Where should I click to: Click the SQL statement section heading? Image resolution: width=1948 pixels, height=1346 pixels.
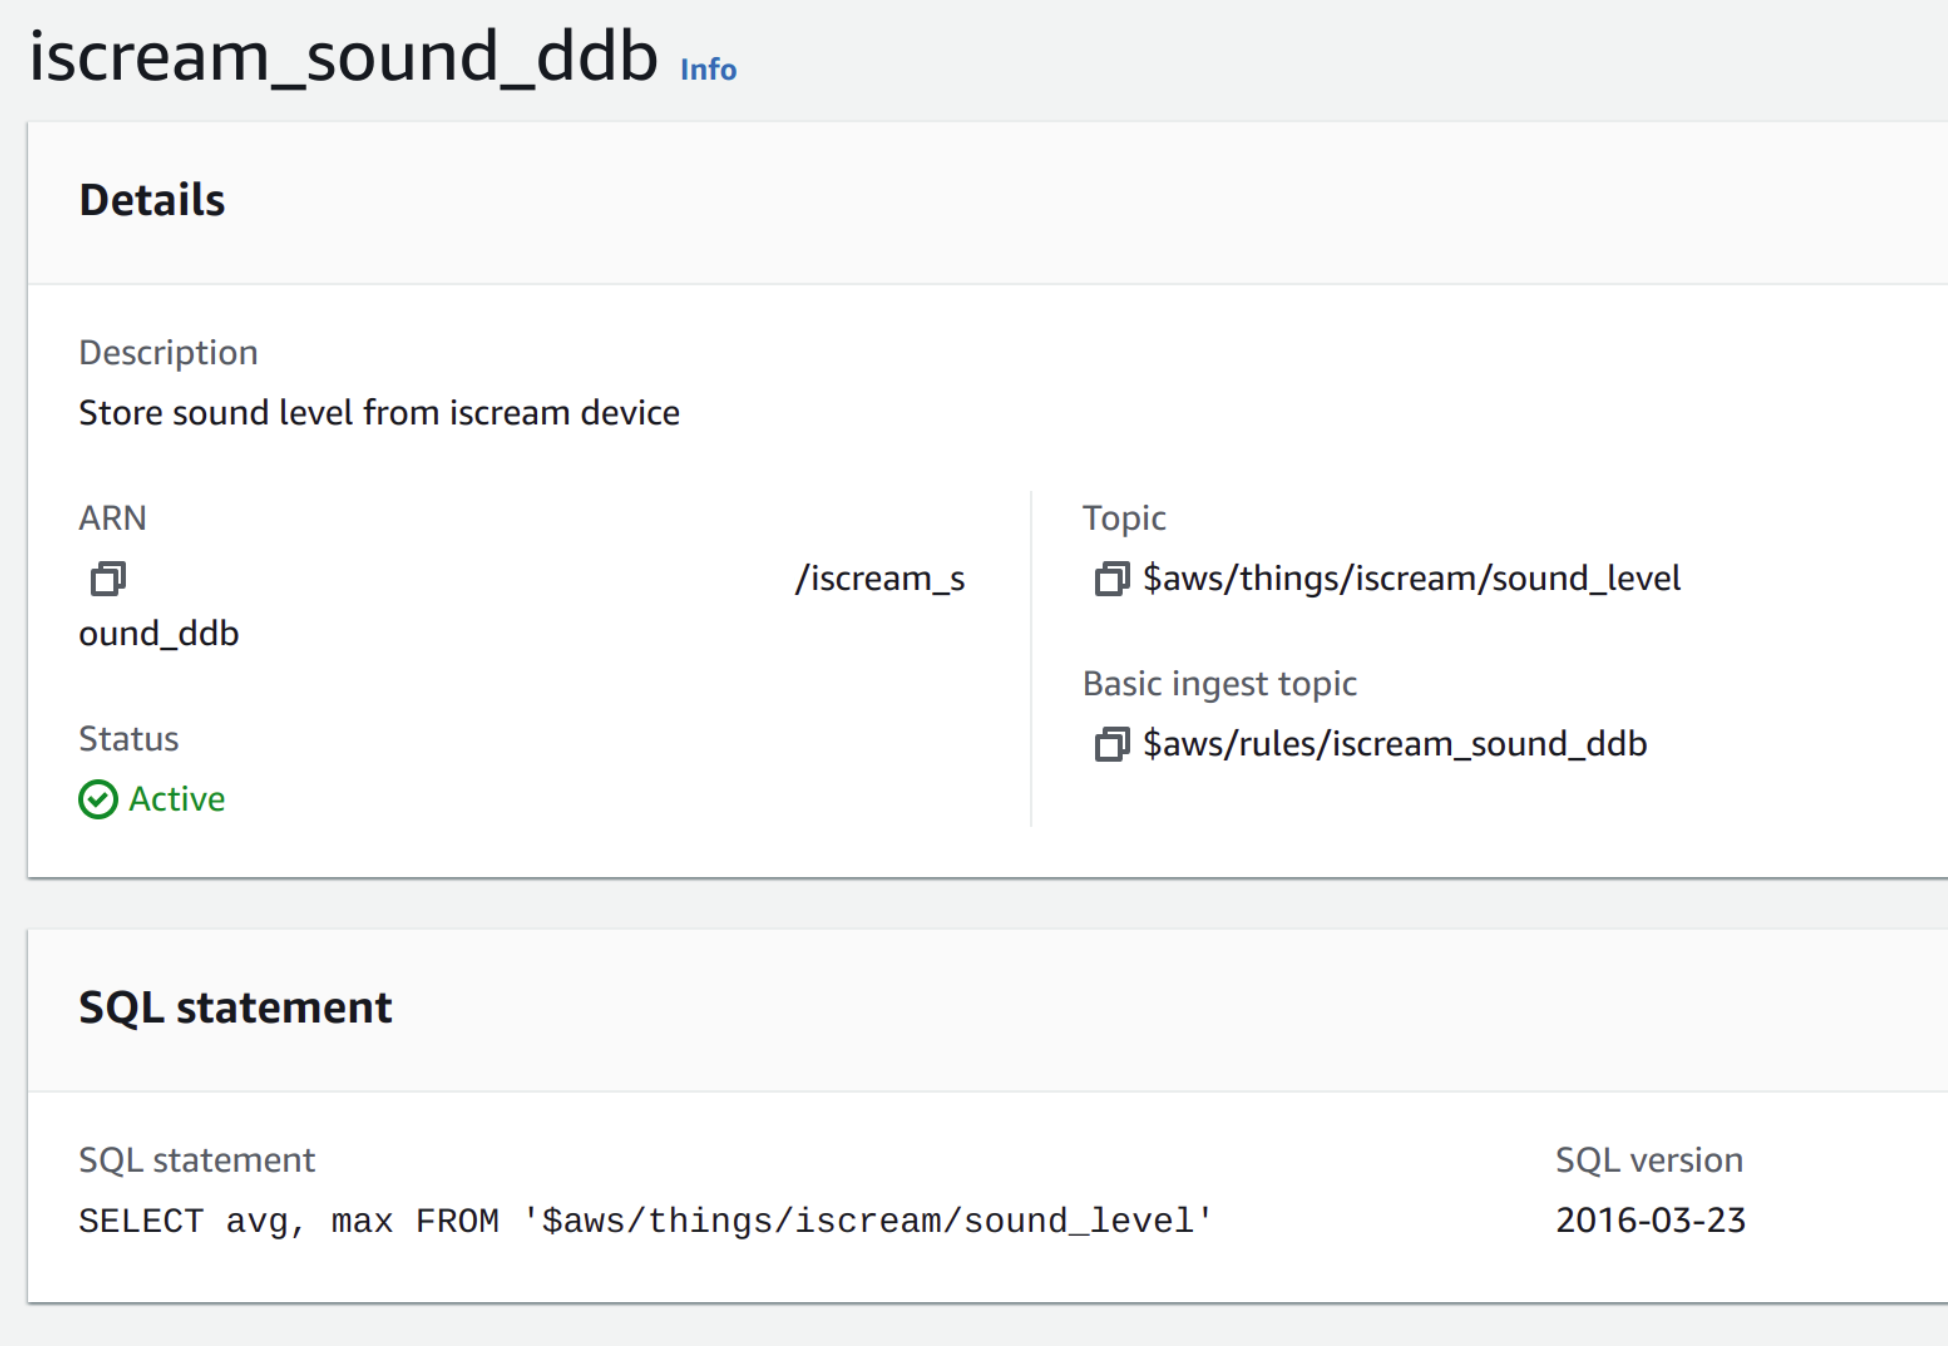[235, 1007]
